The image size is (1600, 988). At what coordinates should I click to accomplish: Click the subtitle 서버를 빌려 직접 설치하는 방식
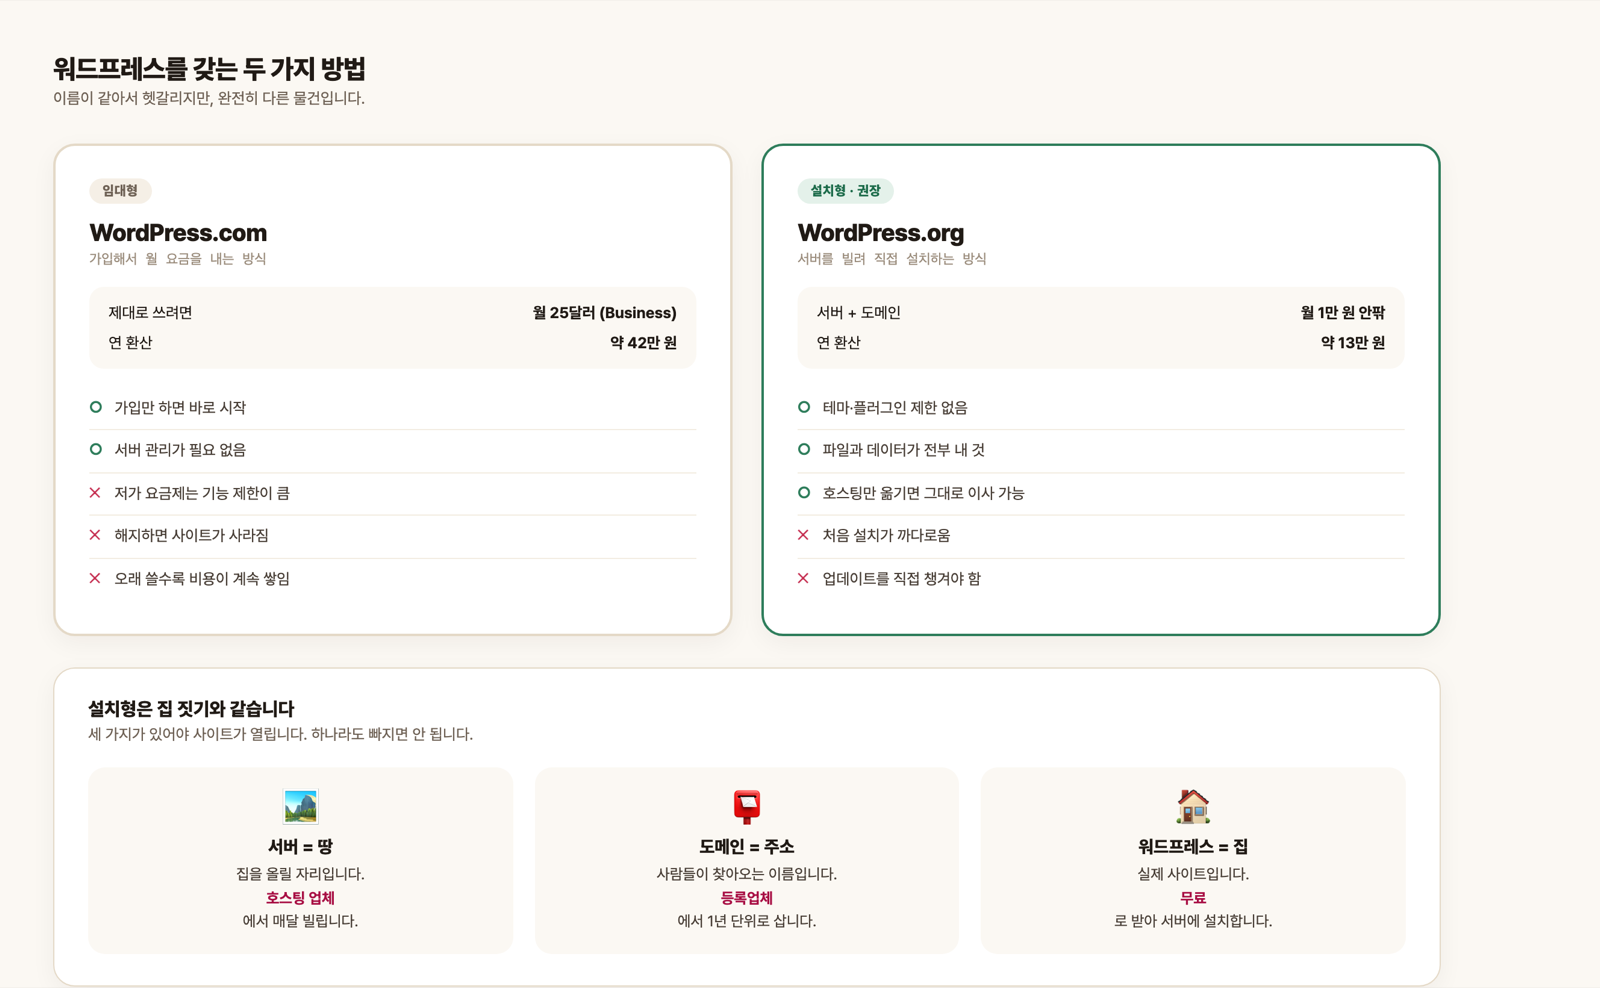click(x=892, y=259)
